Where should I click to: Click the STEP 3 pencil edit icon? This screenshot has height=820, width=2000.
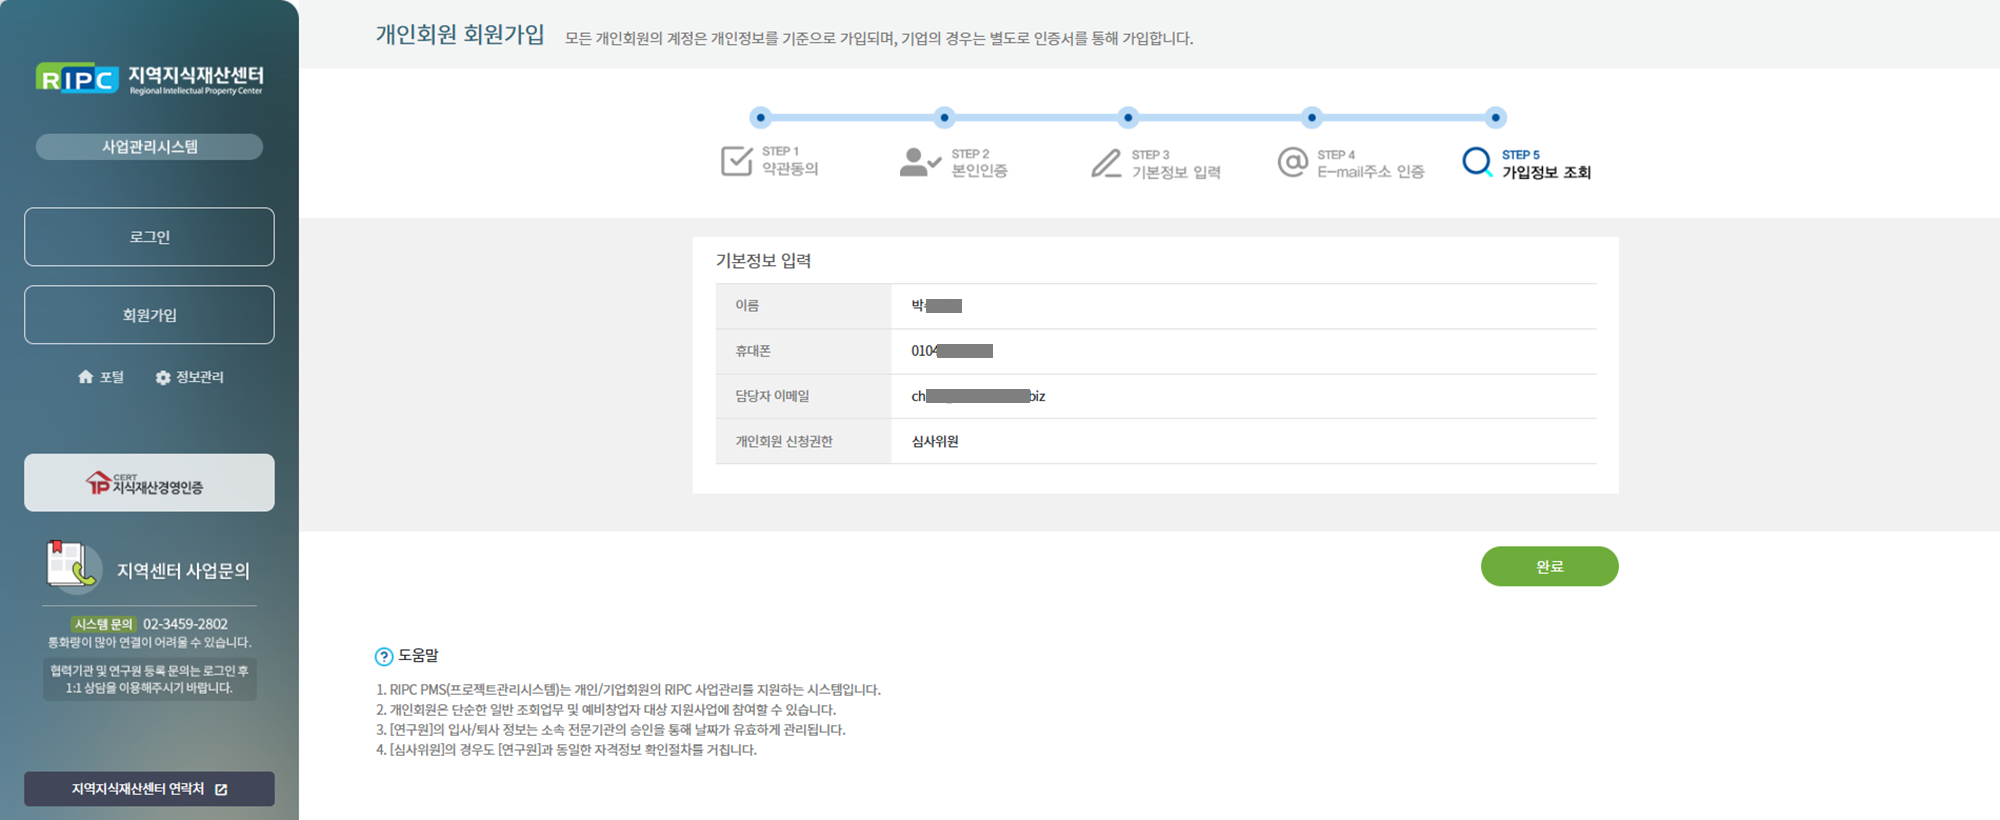pyautogui.click(x=1106, y=163)
